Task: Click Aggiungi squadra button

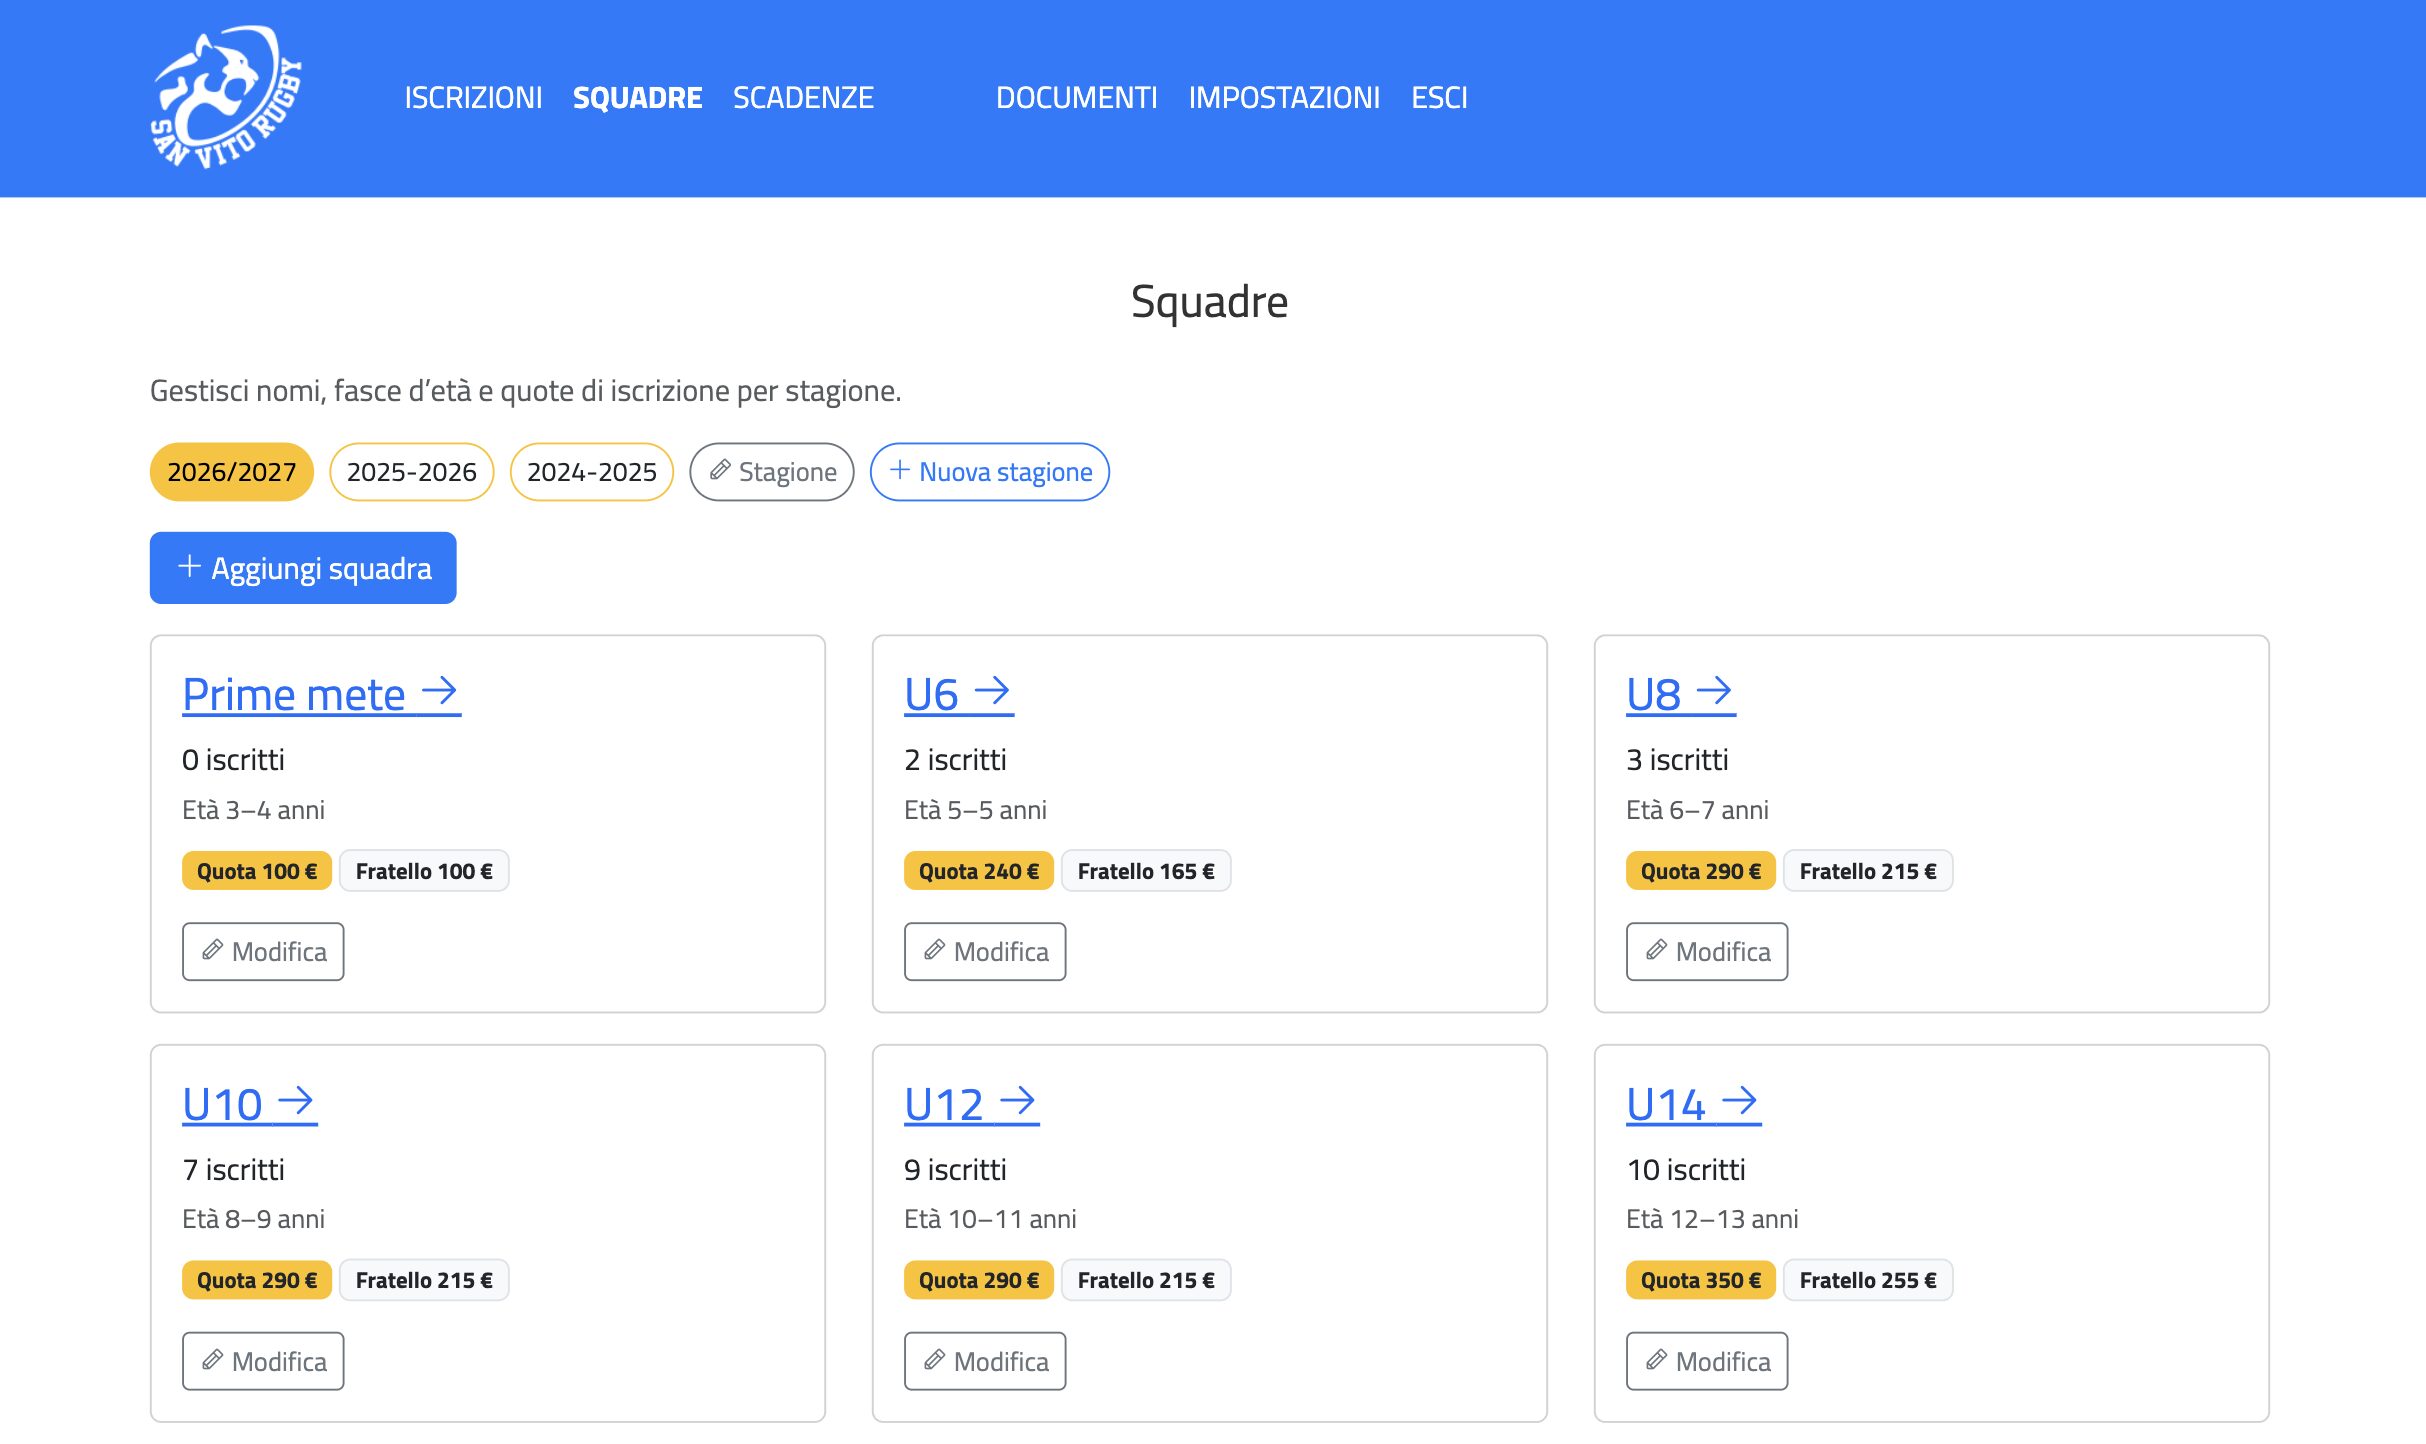Action: pyautogui.click(x=303, y=568)
